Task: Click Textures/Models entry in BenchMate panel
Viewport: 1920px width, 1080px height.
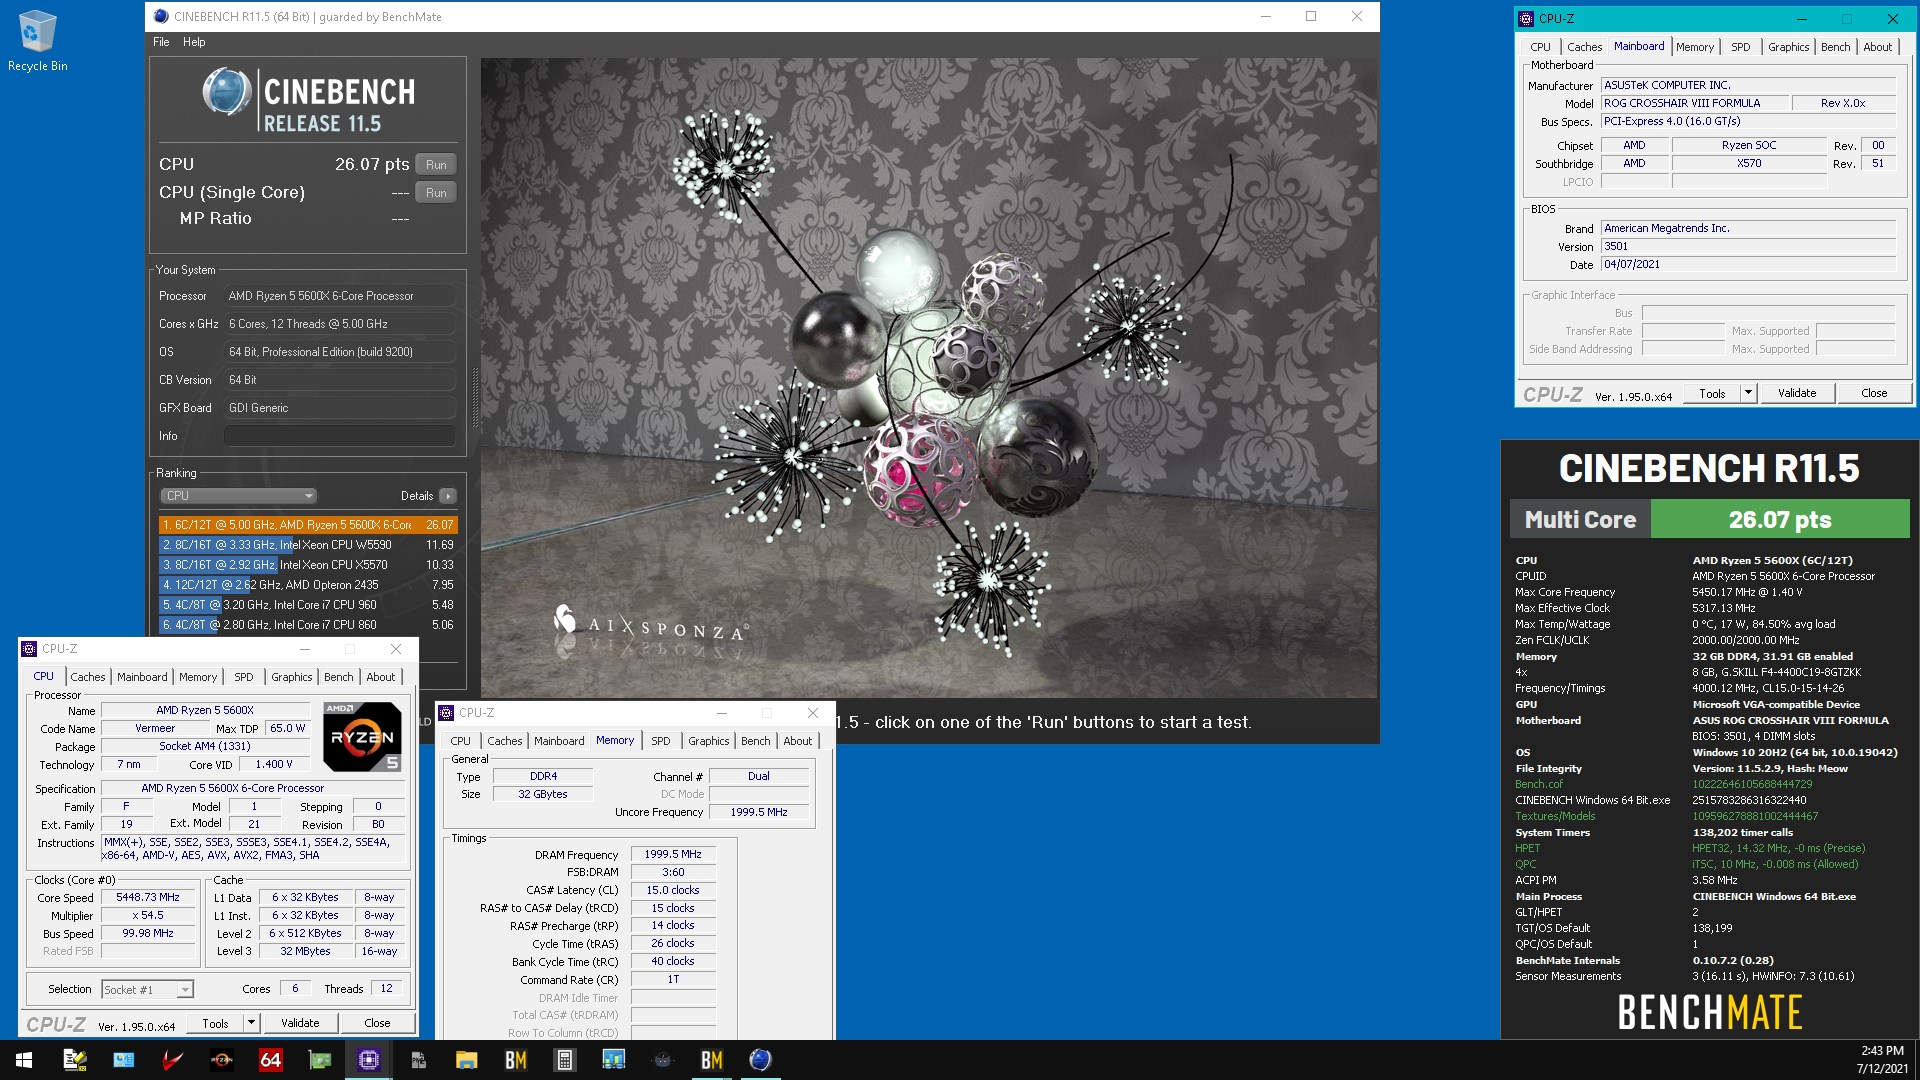Action: [1555, 816]
